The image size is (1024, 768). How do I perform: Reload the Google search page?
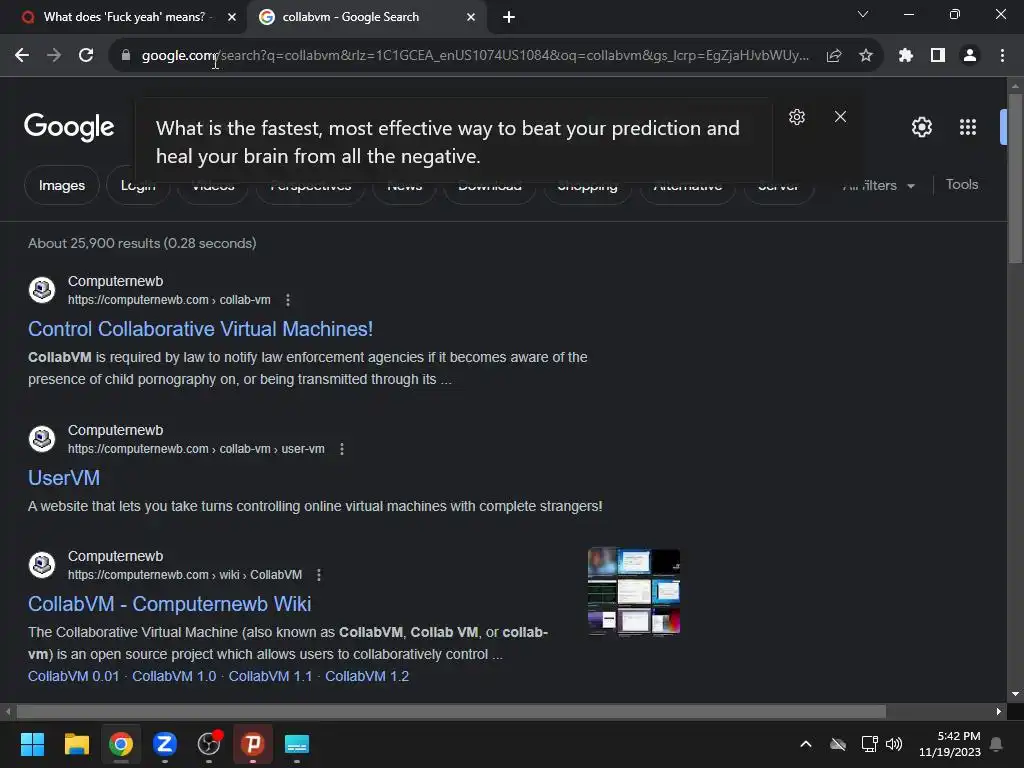pos(86,56)
